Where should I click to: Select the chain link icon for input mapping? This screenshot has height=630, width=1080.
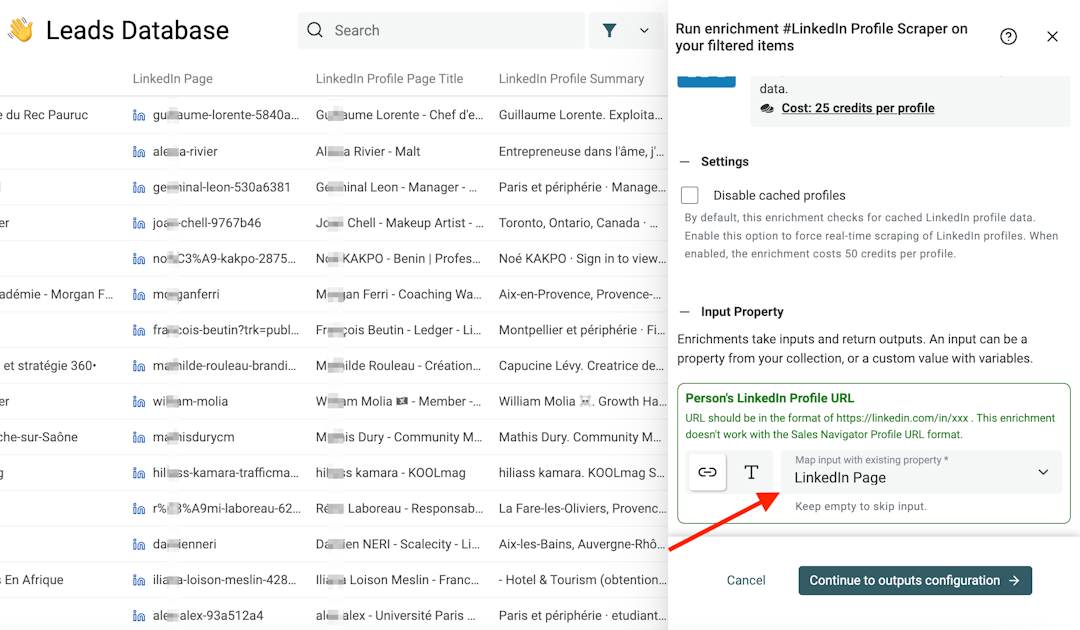[x=707, y=472]
